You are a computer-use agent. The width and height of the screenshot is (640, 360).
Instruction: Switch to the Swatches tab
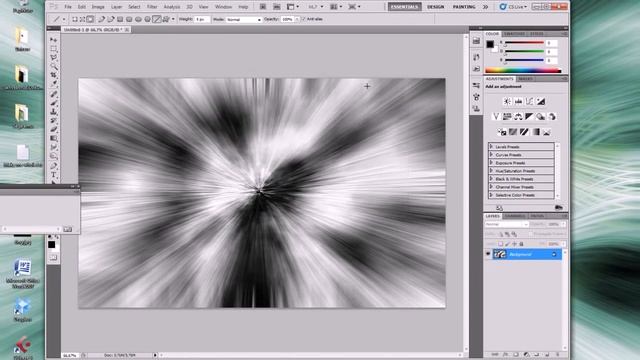pyautogui.click(x=515, y=34)
